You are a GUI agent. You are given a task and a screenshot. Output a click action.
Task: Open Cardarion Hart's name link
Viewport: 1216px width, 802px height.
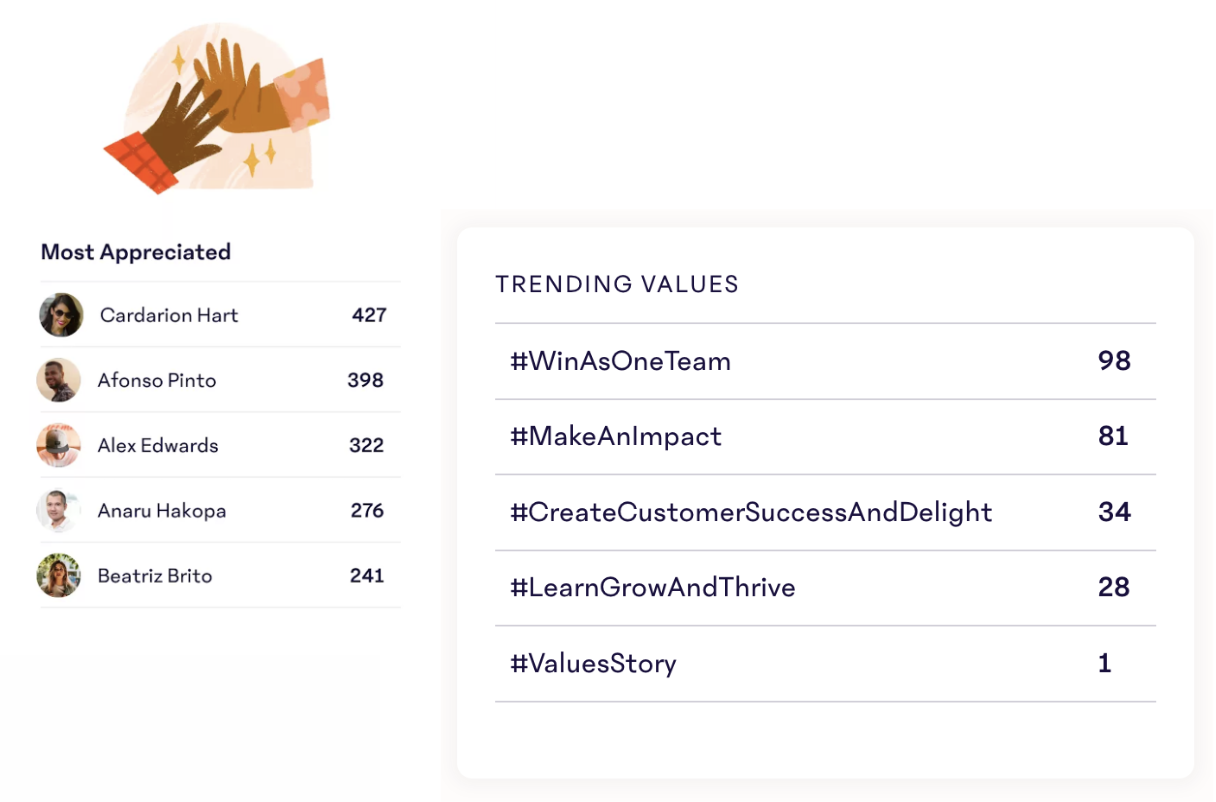point(169,315)
